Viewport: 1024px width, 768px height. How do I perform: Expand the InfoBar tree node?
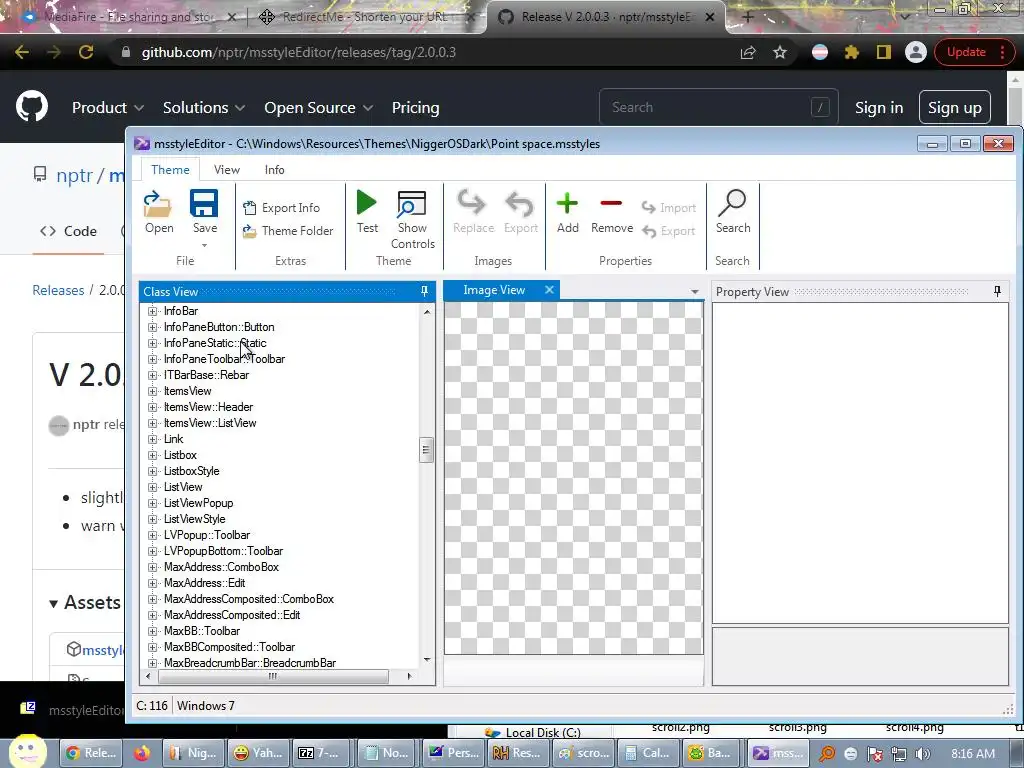153,311
